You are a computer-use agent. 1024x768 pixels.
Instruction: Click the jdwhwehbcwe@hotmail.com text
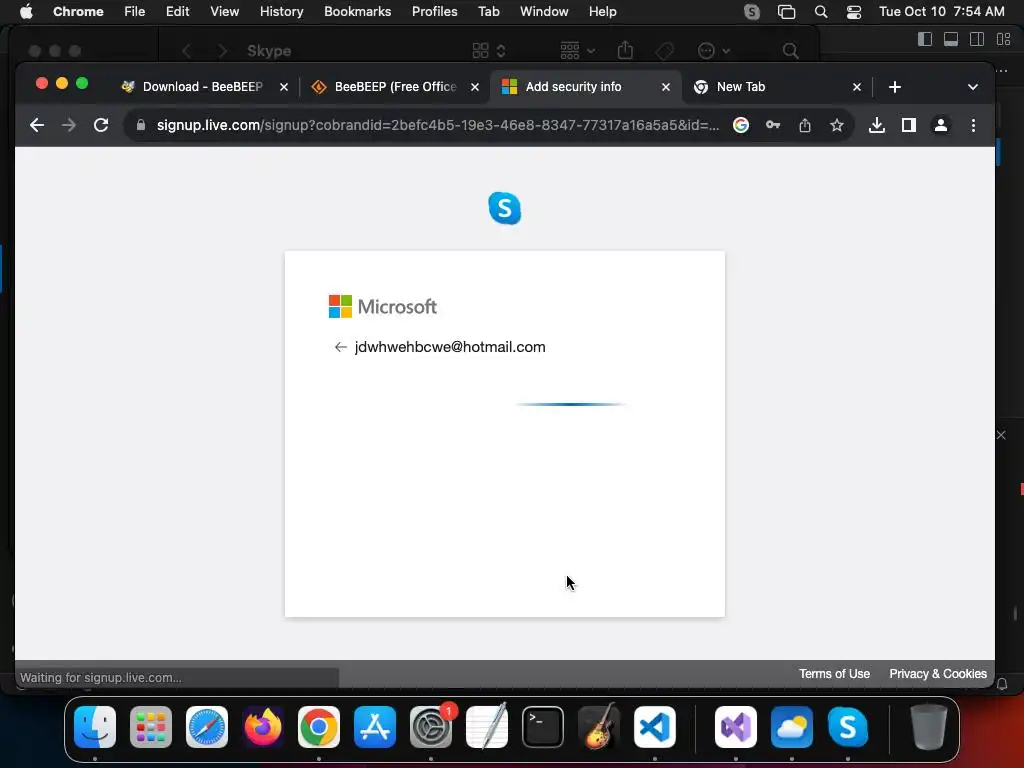[450, 347]
